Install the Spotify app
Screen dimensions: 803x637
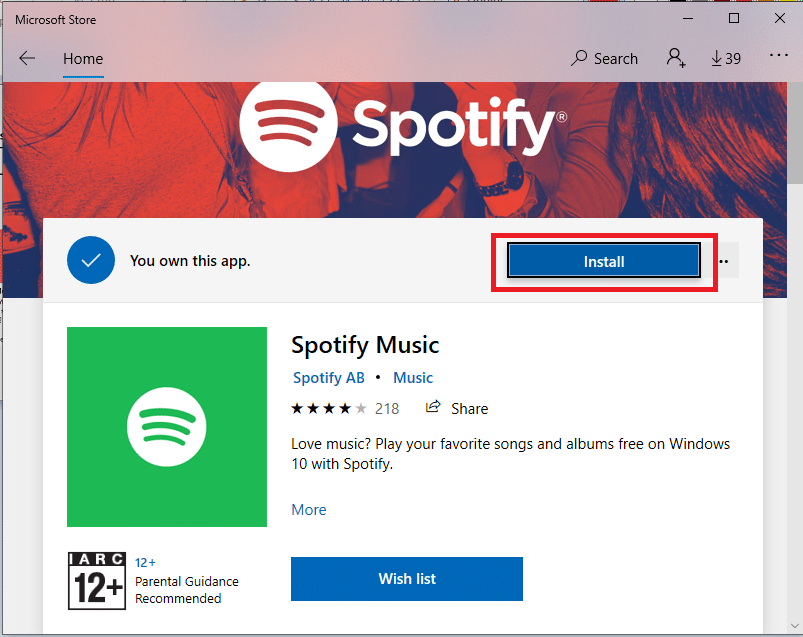(604, 261)
